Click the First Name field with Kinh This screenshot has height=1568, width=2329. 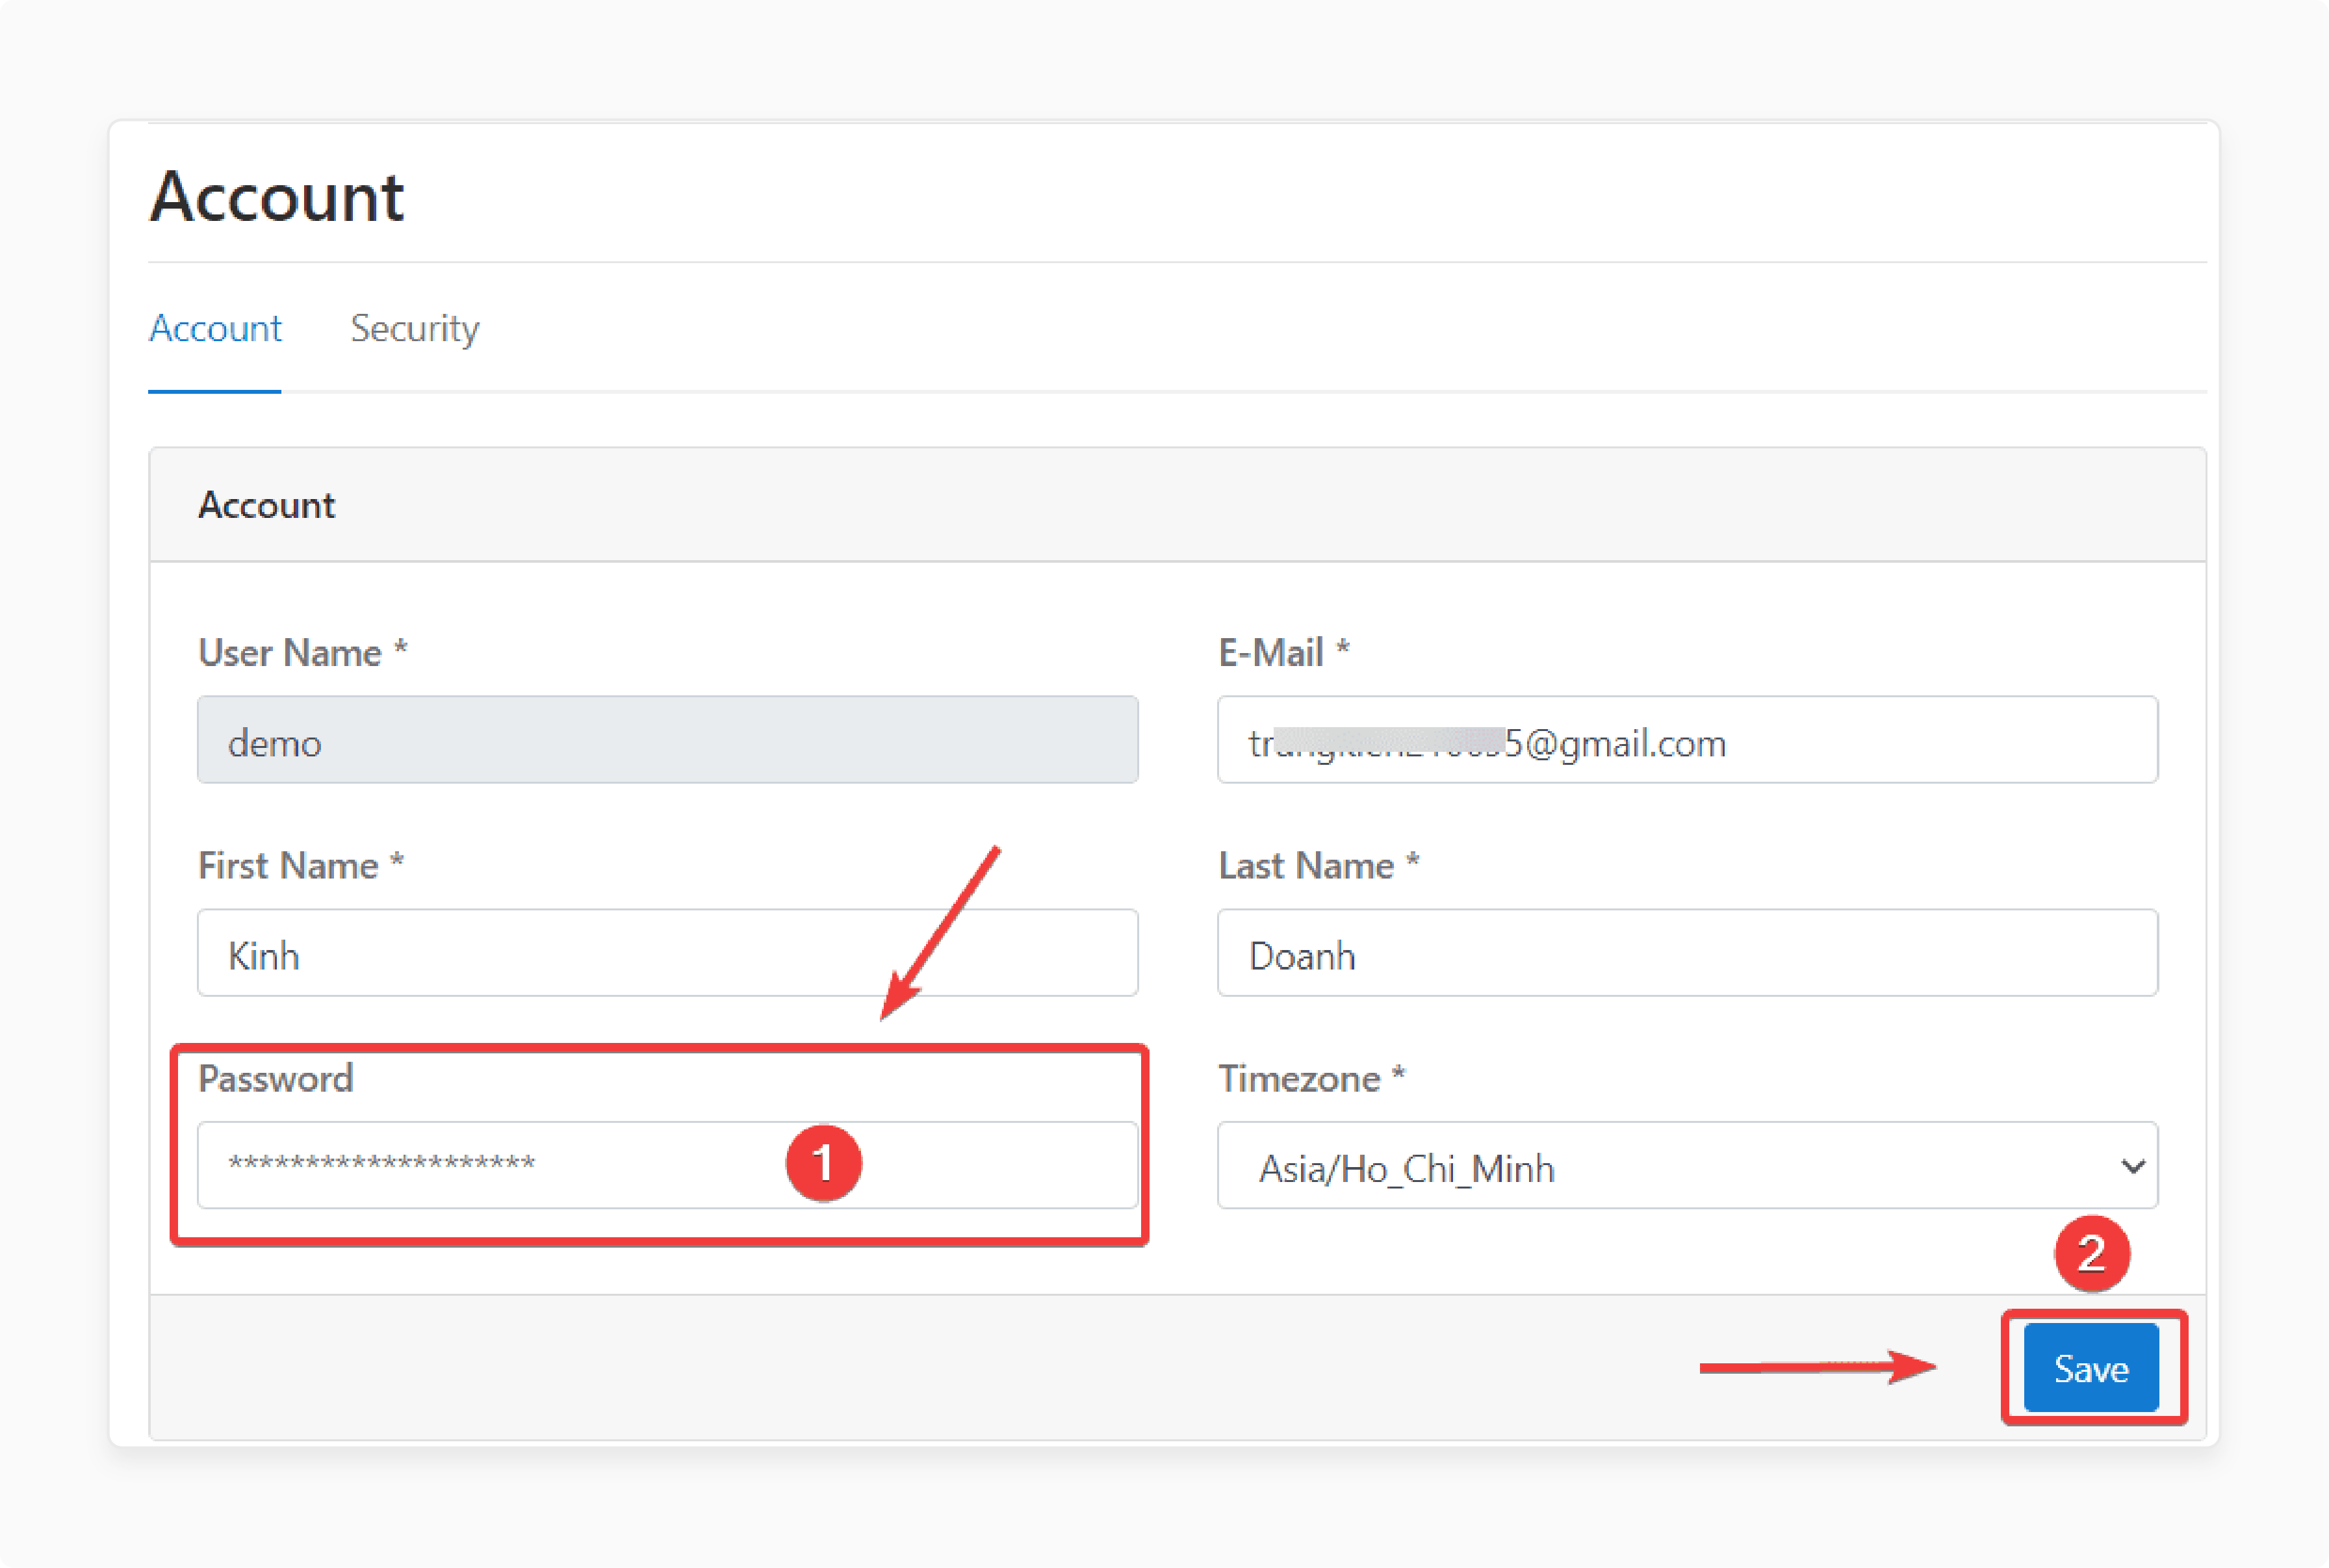click(667, 952)
